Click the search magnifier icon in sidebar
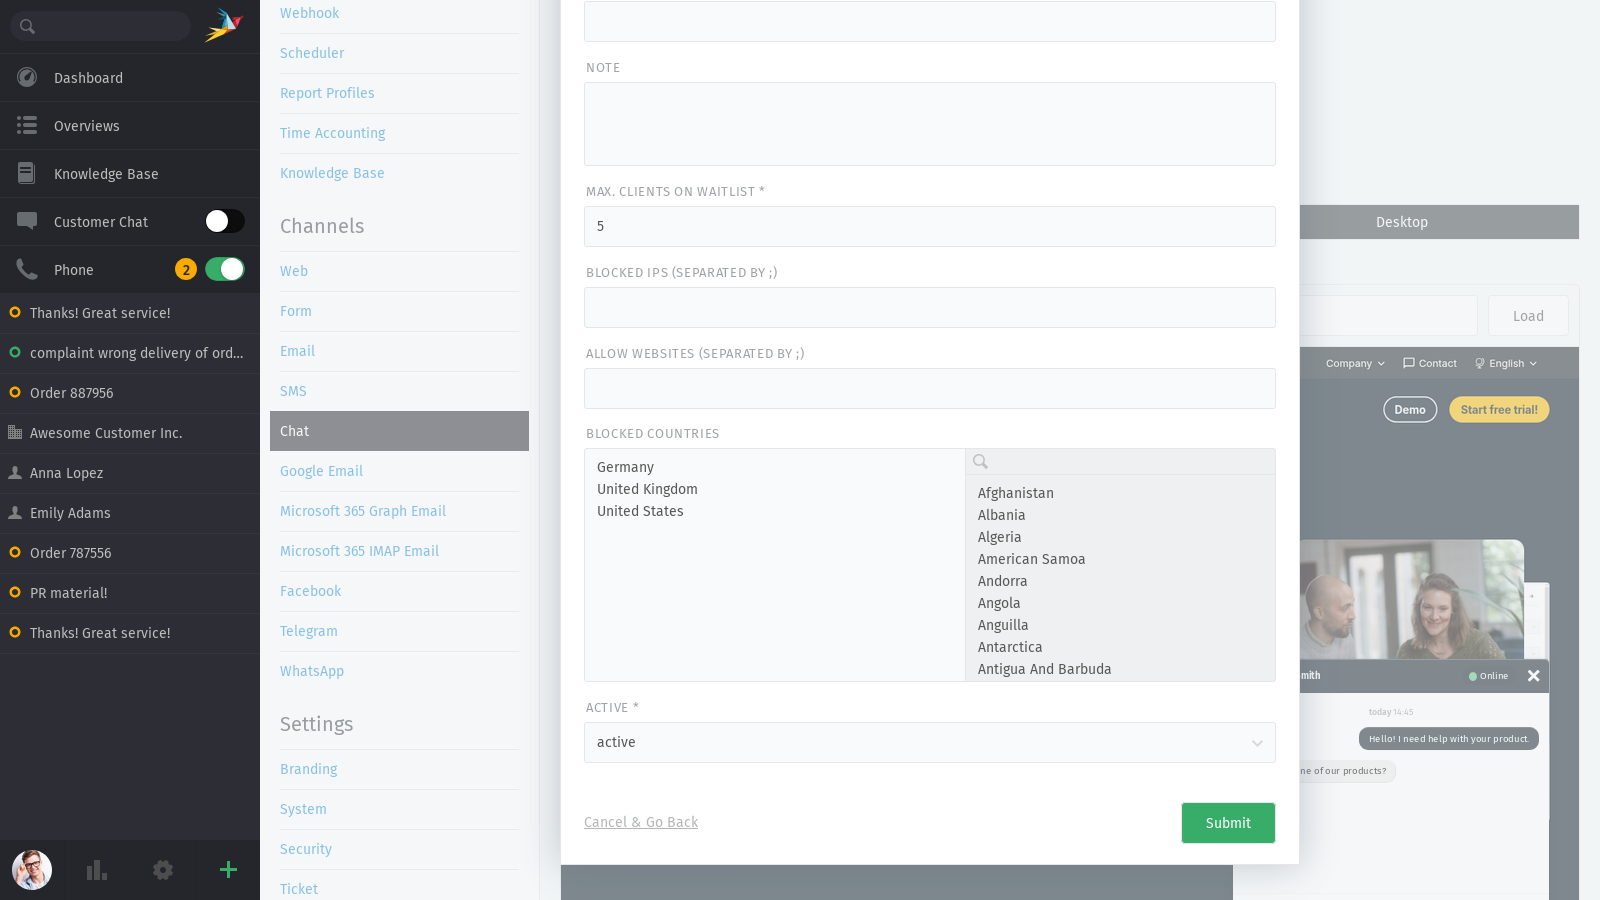The height and width of the screenshot is (900, 1600). 27,26
